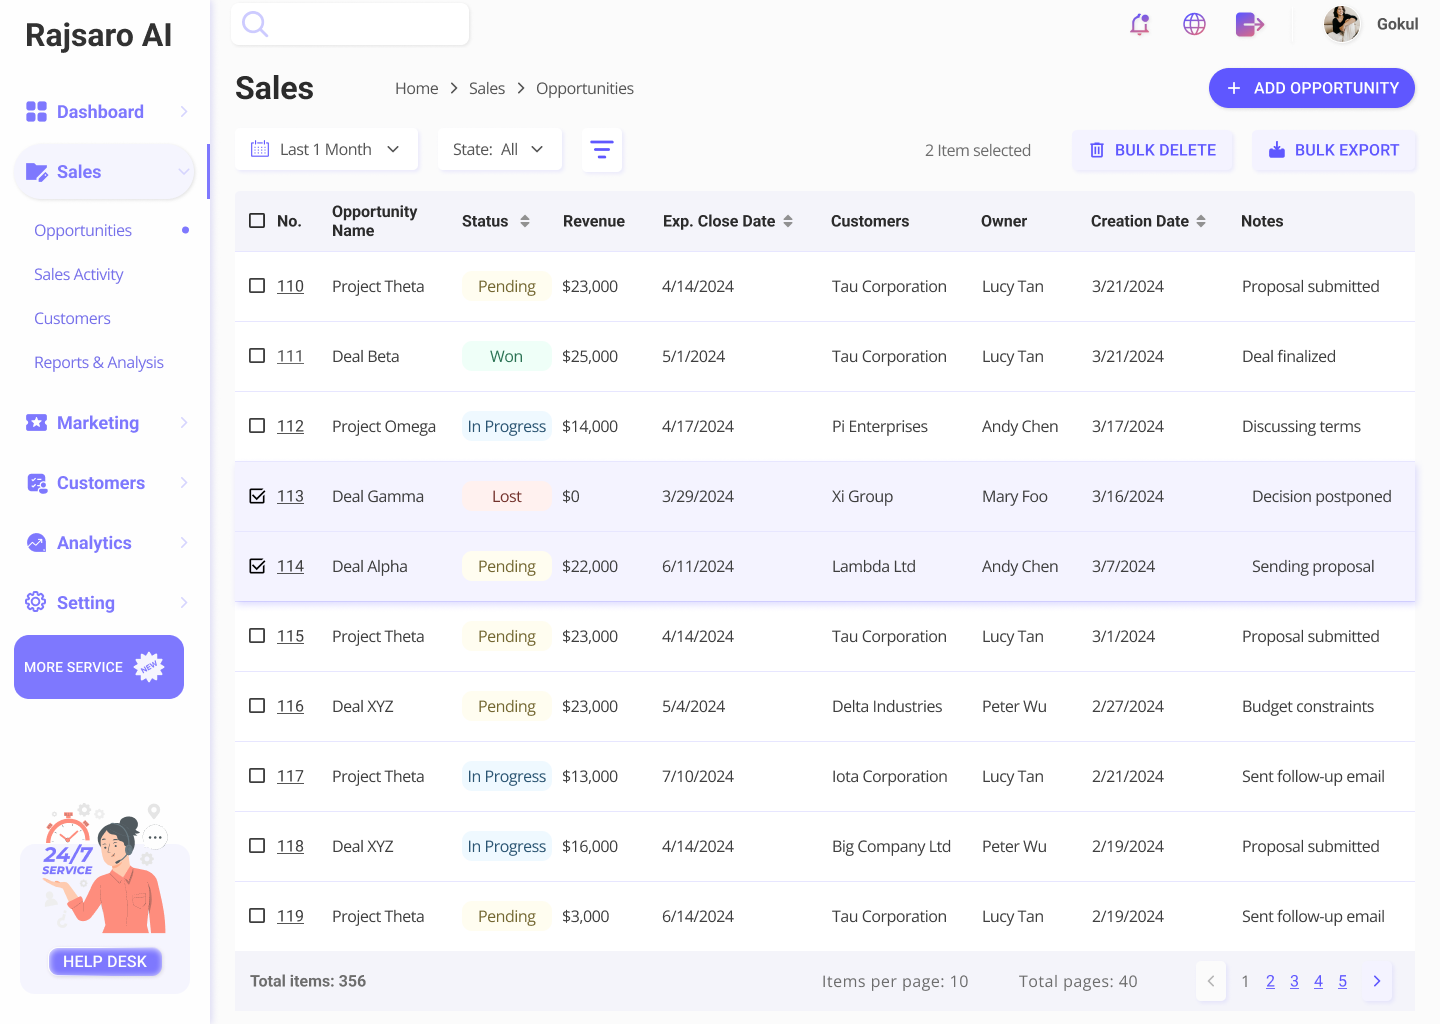1440x1024 pixels.
Task: Open the filter lines icon
Action: point(601,150)
